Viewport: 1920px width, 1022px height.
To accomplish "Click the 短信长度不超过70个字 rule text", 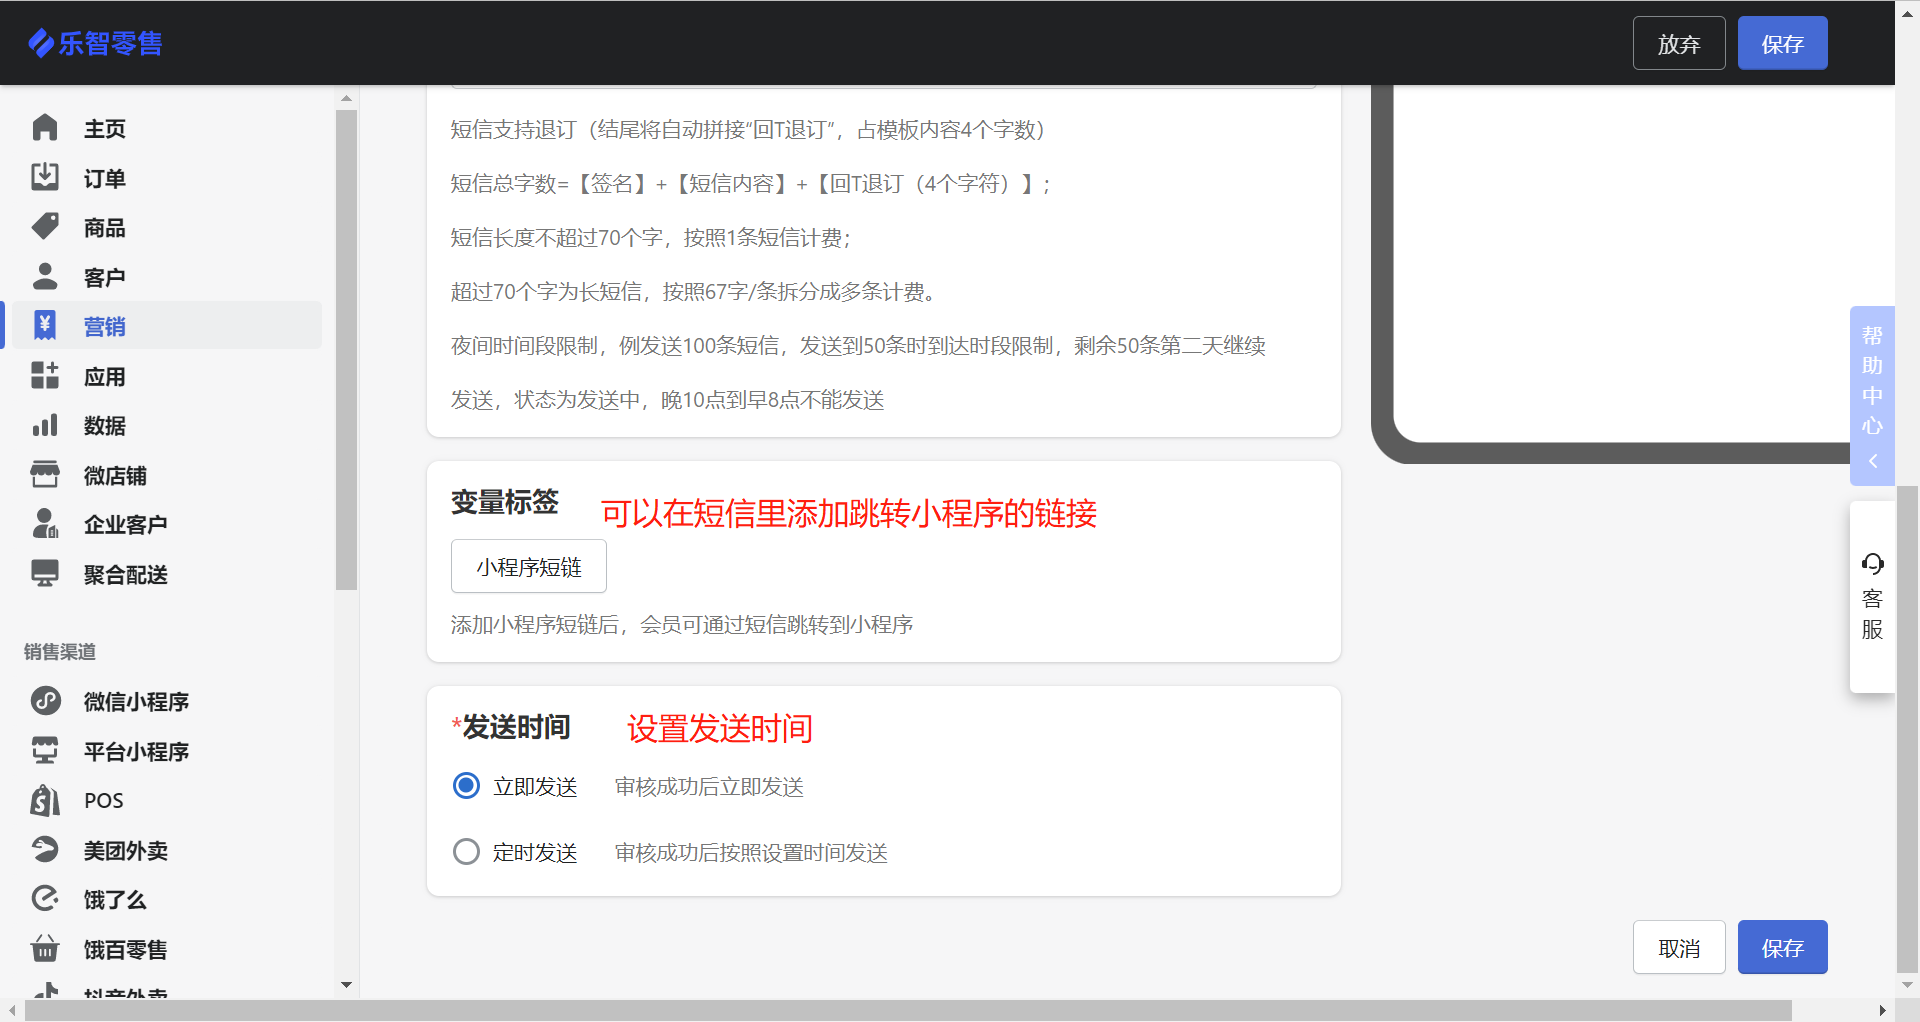I will (x=650, y=238).
